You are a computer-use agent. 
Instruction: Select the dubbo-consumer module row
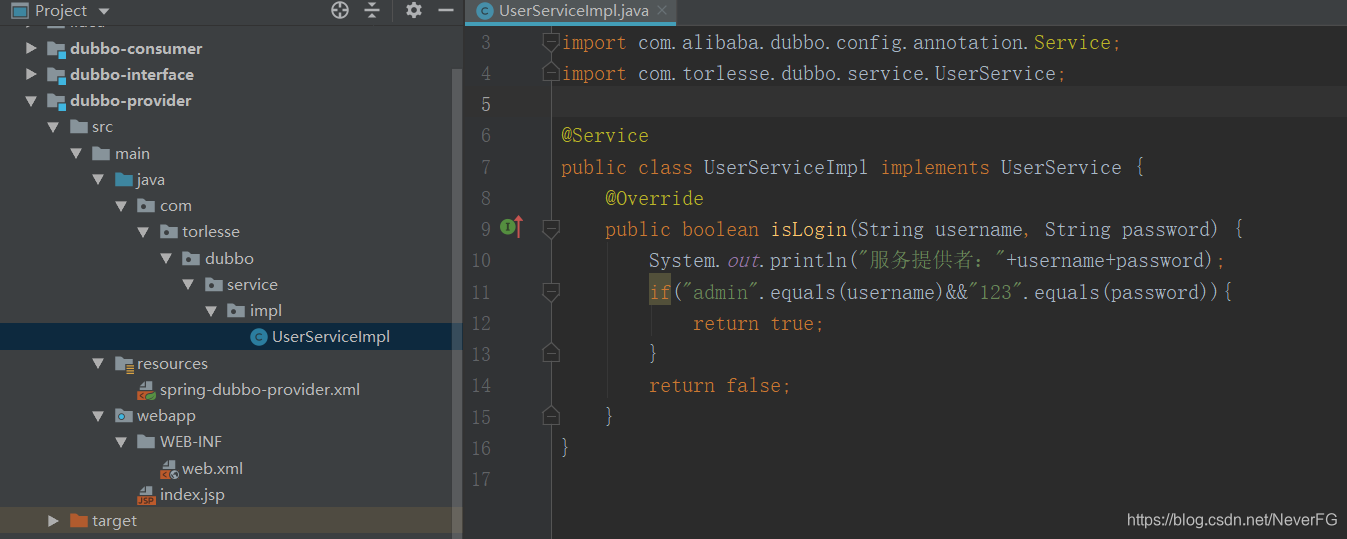225,48
